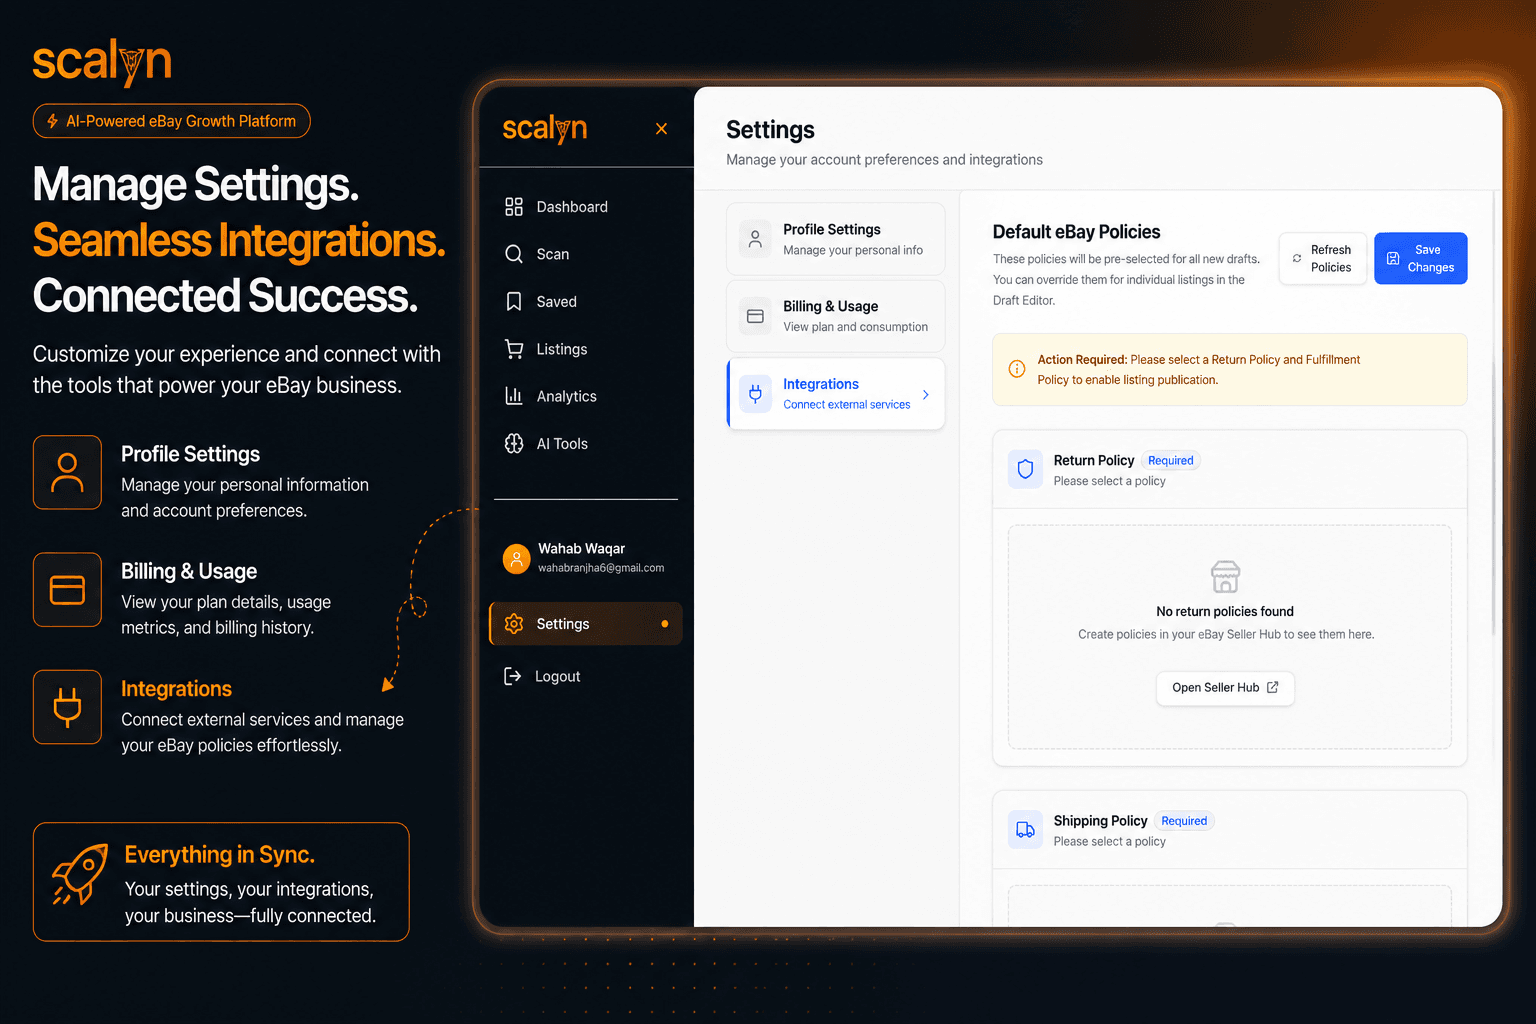
Task: Click the AI Tools brain icon
Action: pyautogui.click(x=514, y=444)
